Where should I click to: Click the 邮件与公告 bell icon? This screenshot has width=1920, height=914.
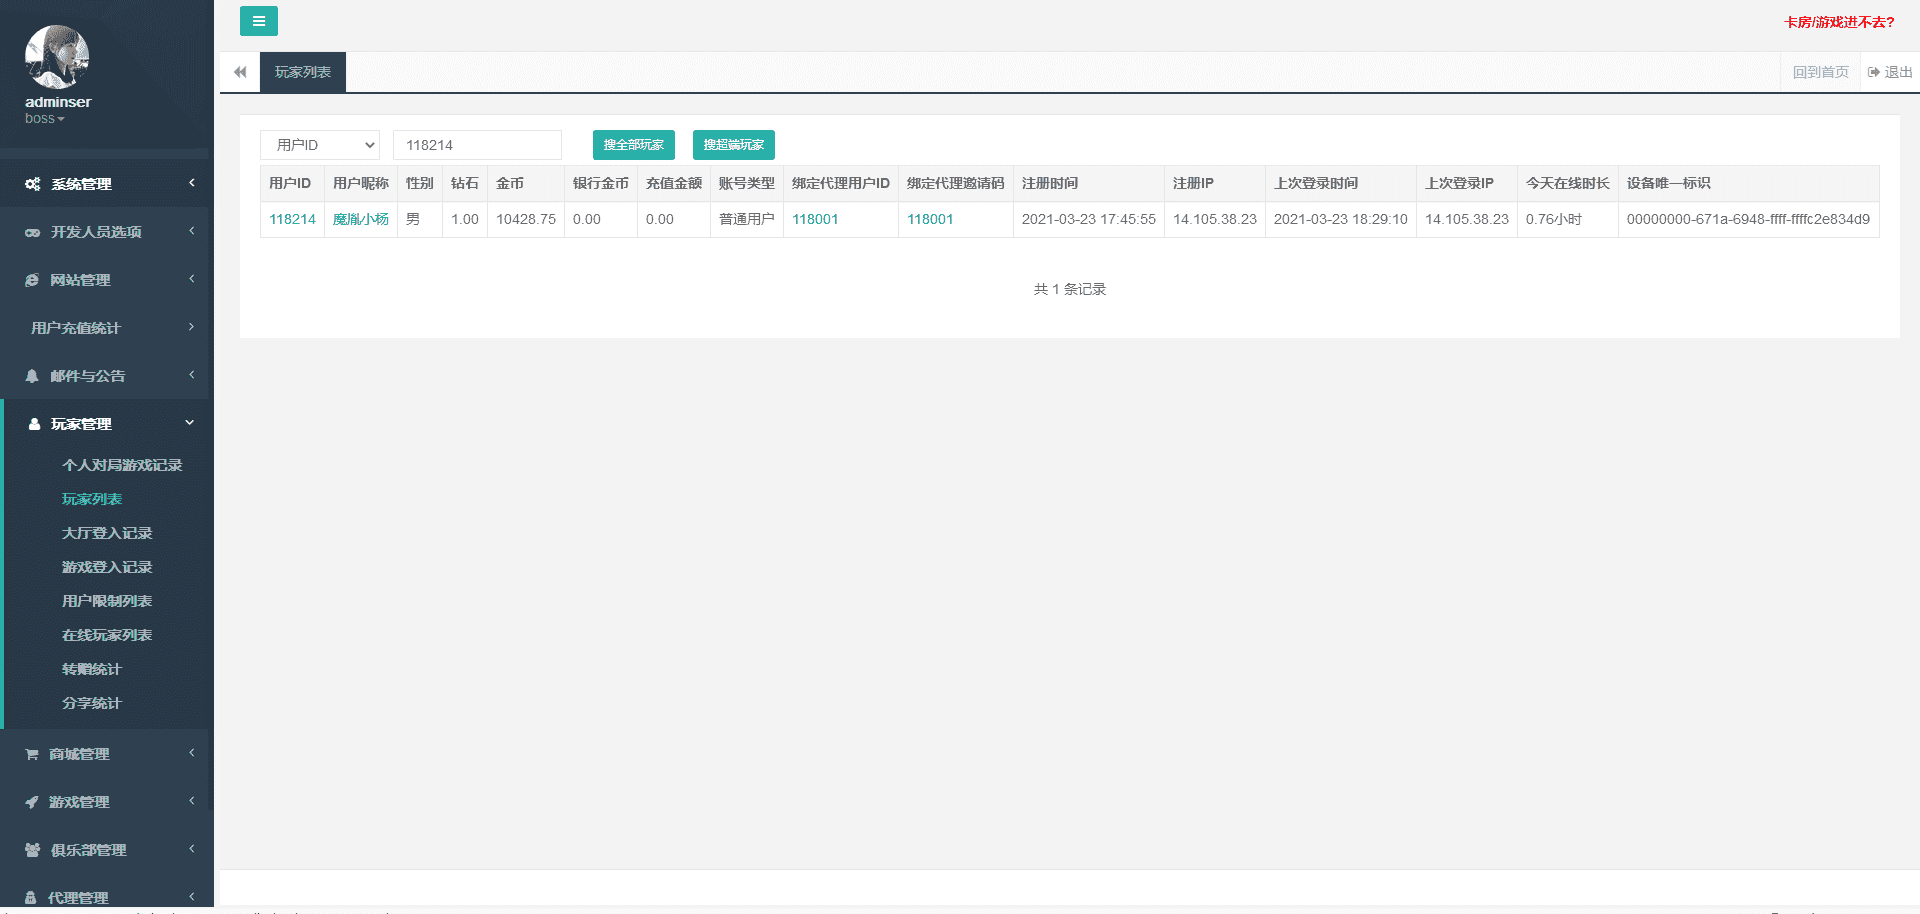coord(32,376)
